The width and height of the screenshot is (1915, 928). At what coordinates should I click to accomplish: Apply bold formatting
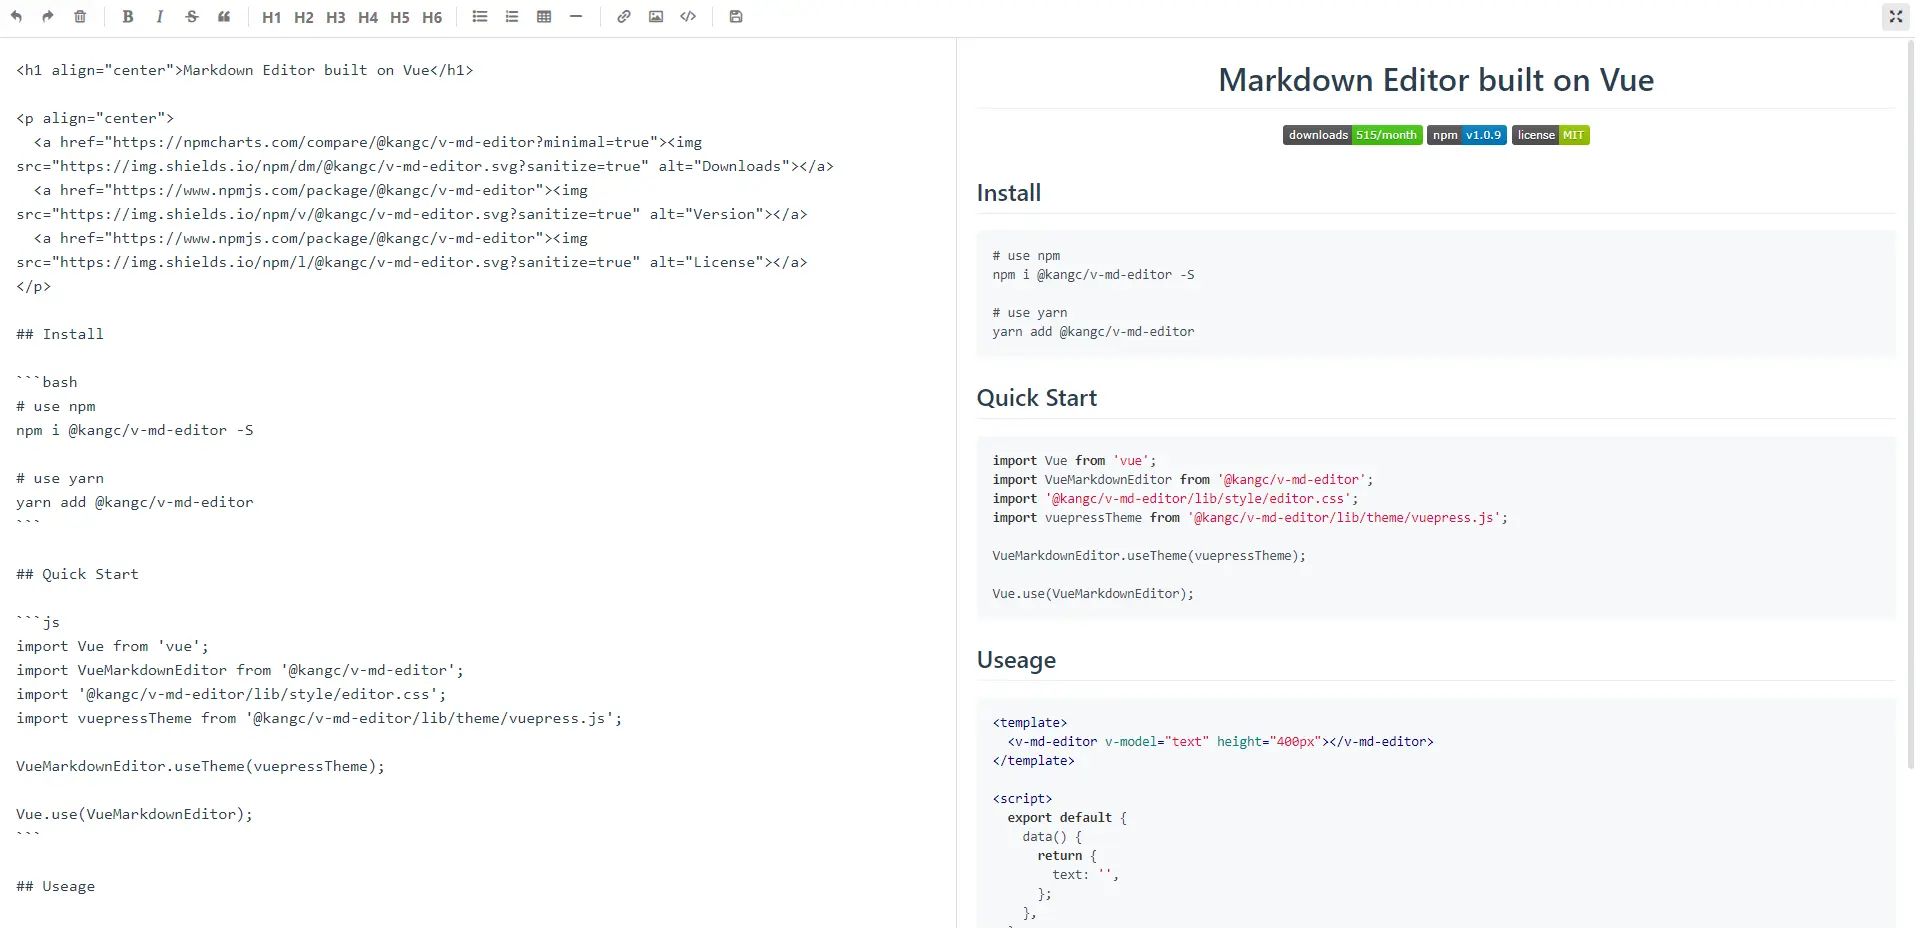[x=128, y=17]
